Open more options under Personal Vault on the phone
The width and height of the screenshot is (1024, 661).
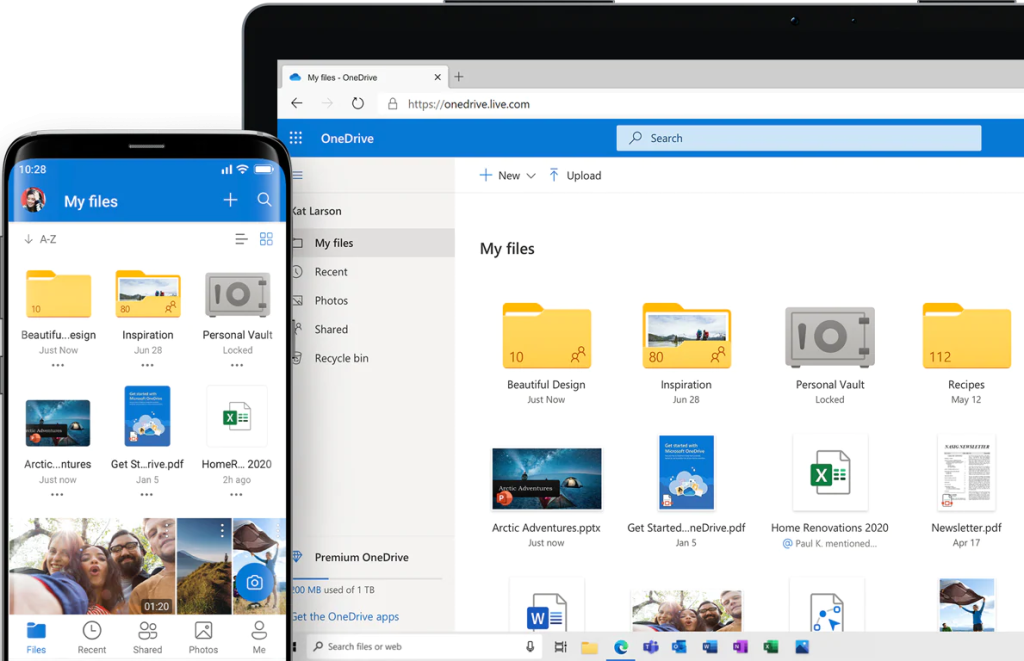point(237,365)
